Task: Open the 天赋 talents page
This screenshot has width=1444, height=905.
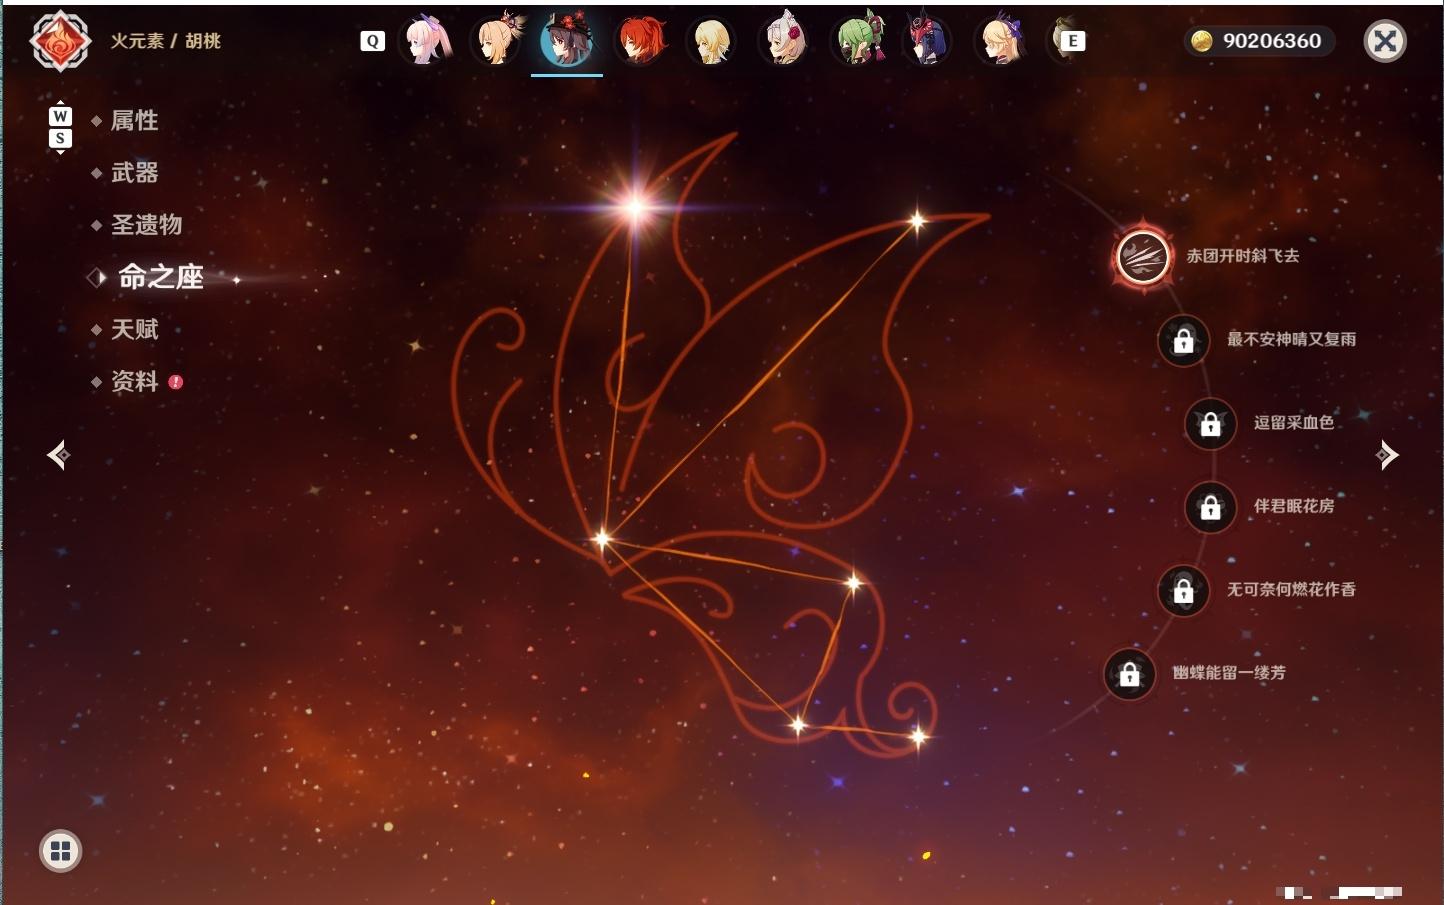Action: 134,329
